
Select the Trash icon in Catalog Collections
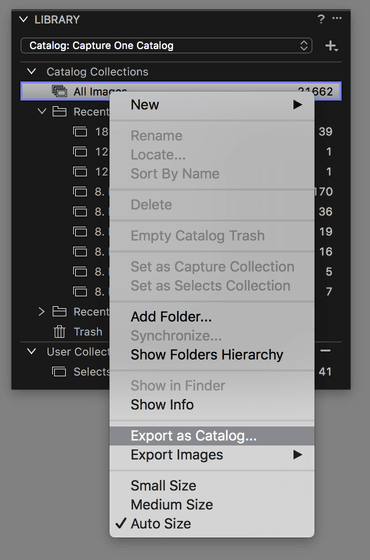[x=59, y=331]
